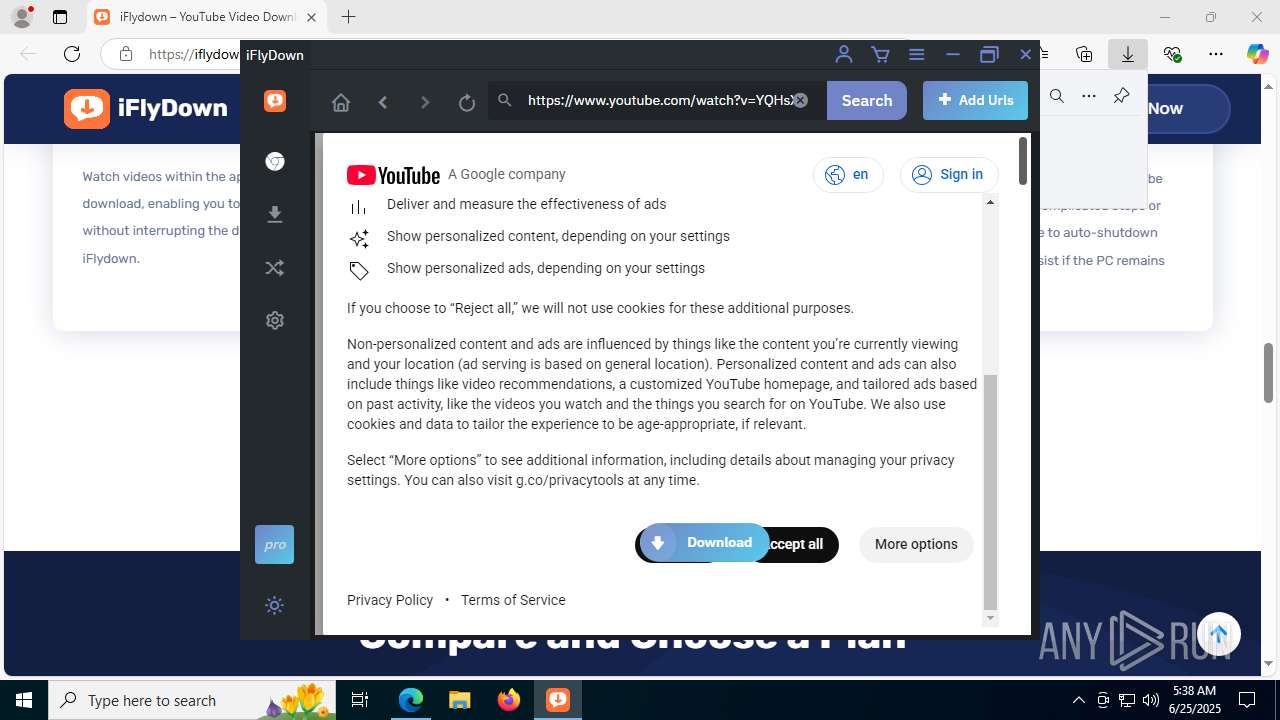This screenshot has height=720, width=1280.
Task: Open the Terms of Service link
Action: (513, 600)
